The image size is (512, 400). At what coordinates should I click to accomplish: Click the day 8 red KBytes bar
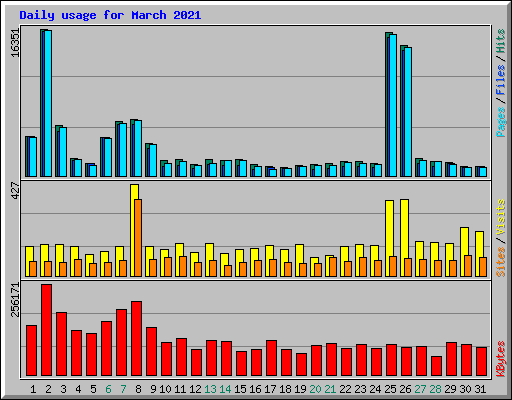[x=136, y=339]
